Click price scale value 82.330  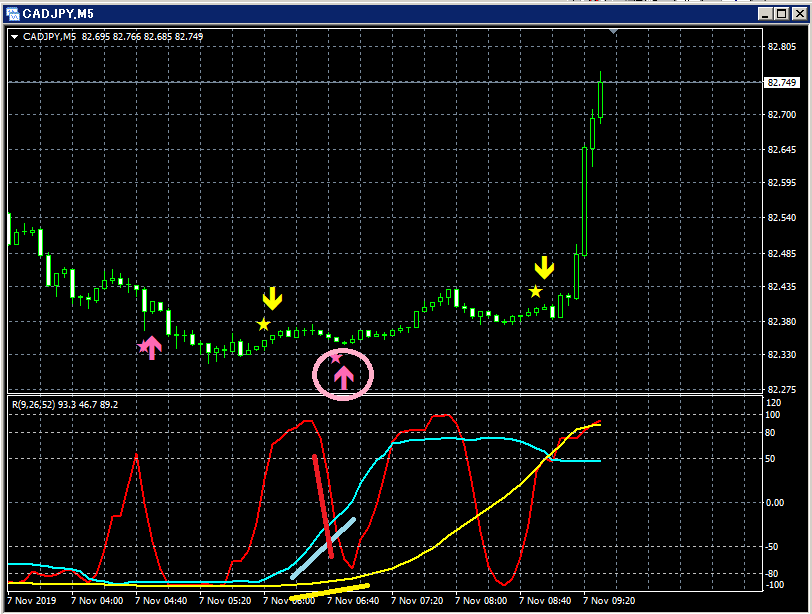tap(782, 355)
